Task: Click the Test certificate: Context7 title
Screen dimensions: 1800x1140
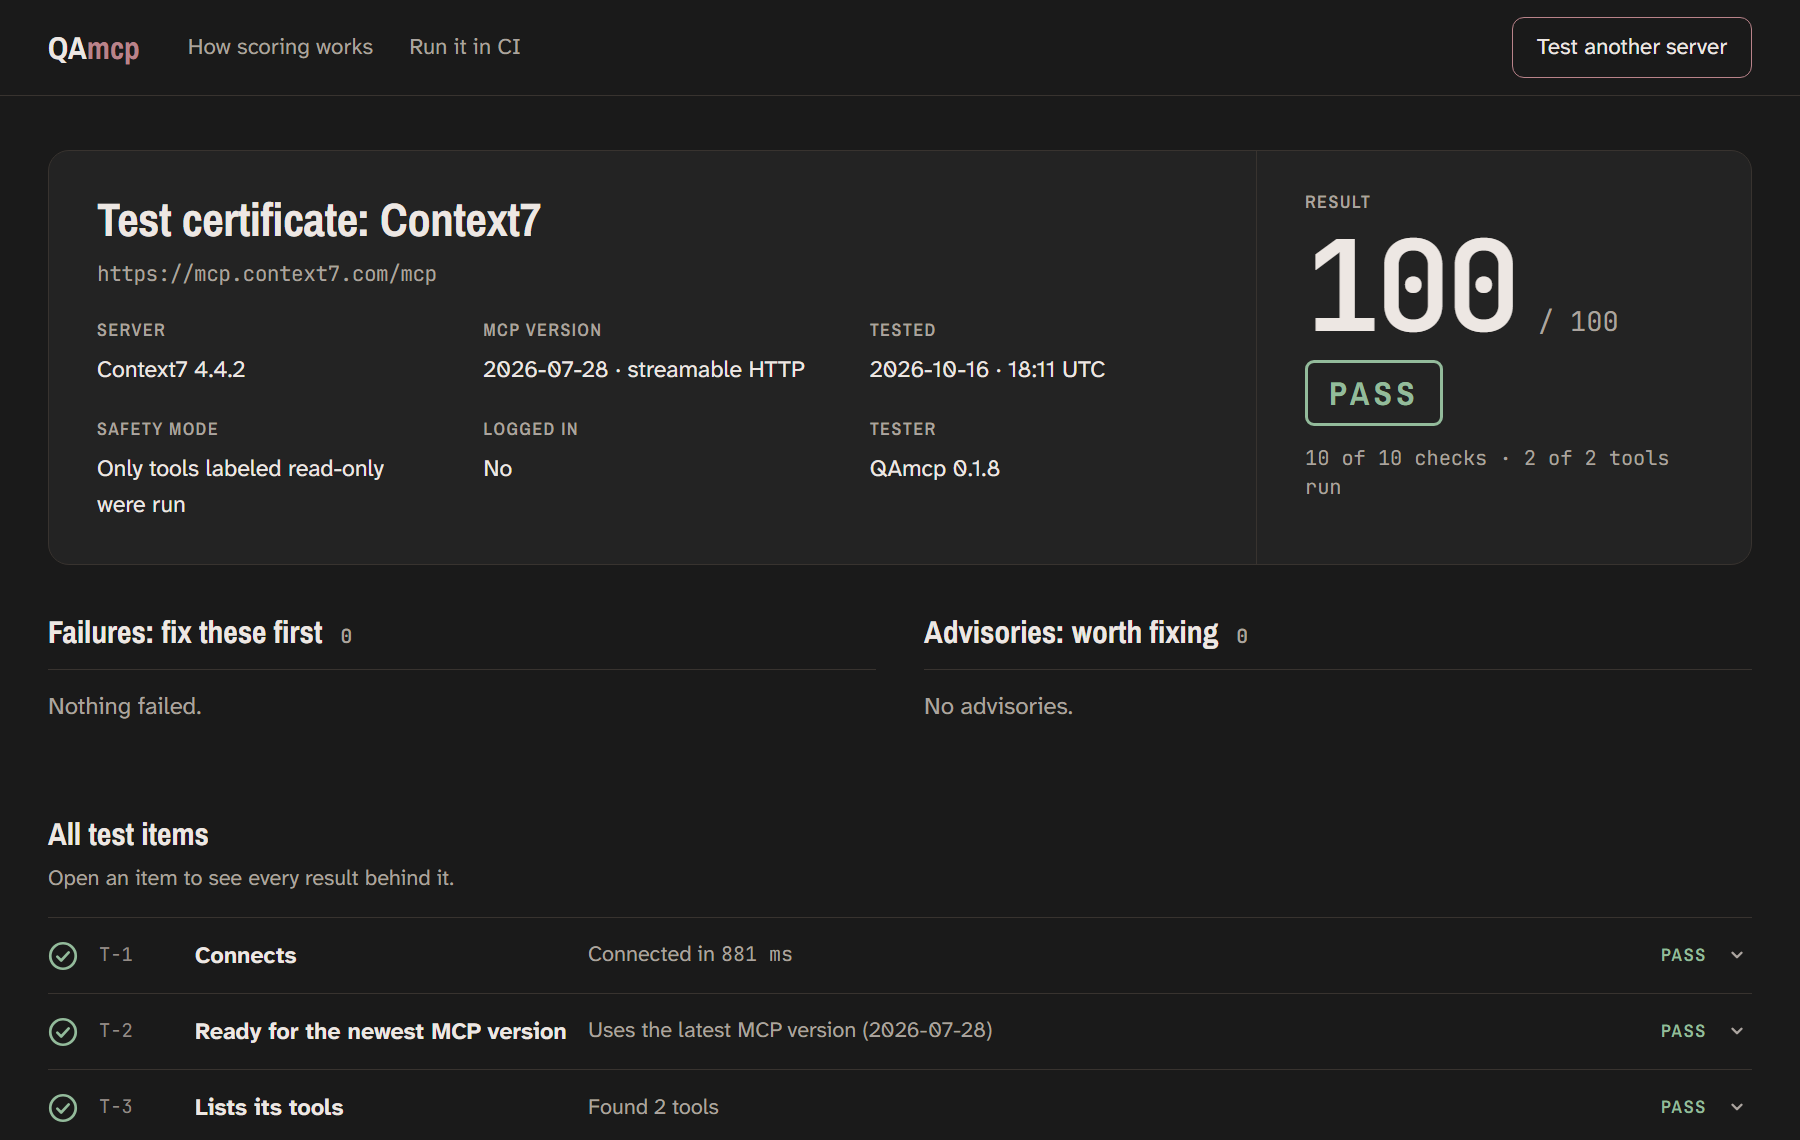Action: pyautogui.click(x=319, y=220)
